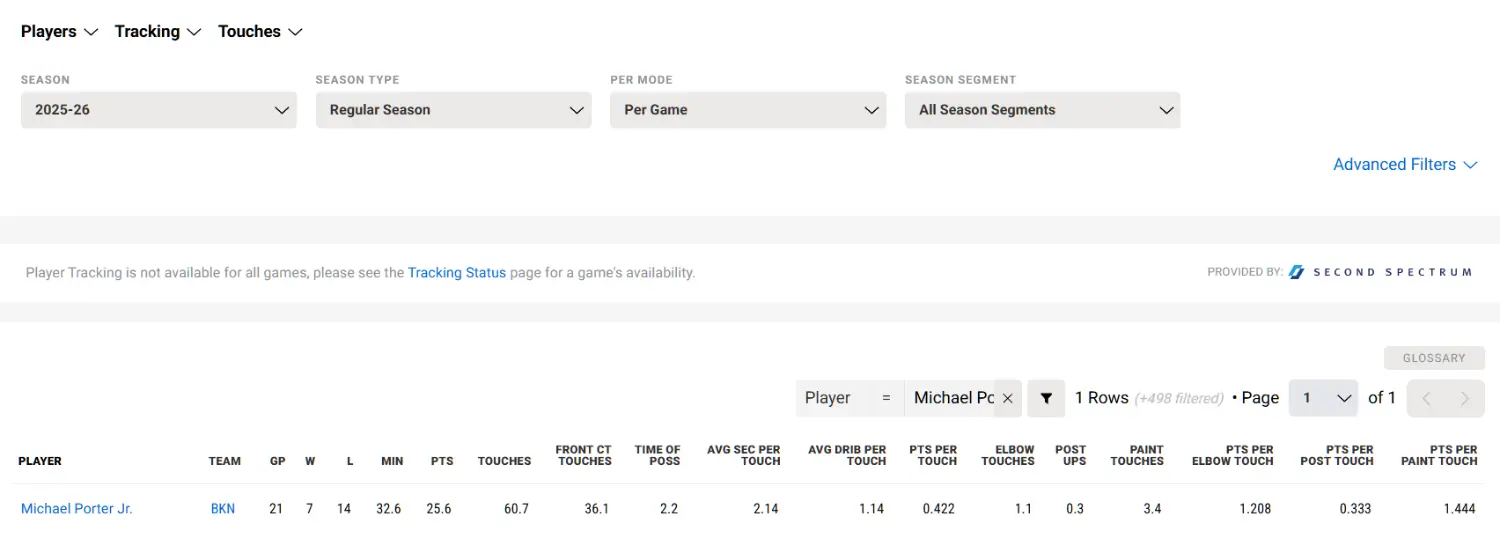Open Michael Porter Jr. player page
Image resolution: width=1500 pixels, height=553 pixels.
77,509
